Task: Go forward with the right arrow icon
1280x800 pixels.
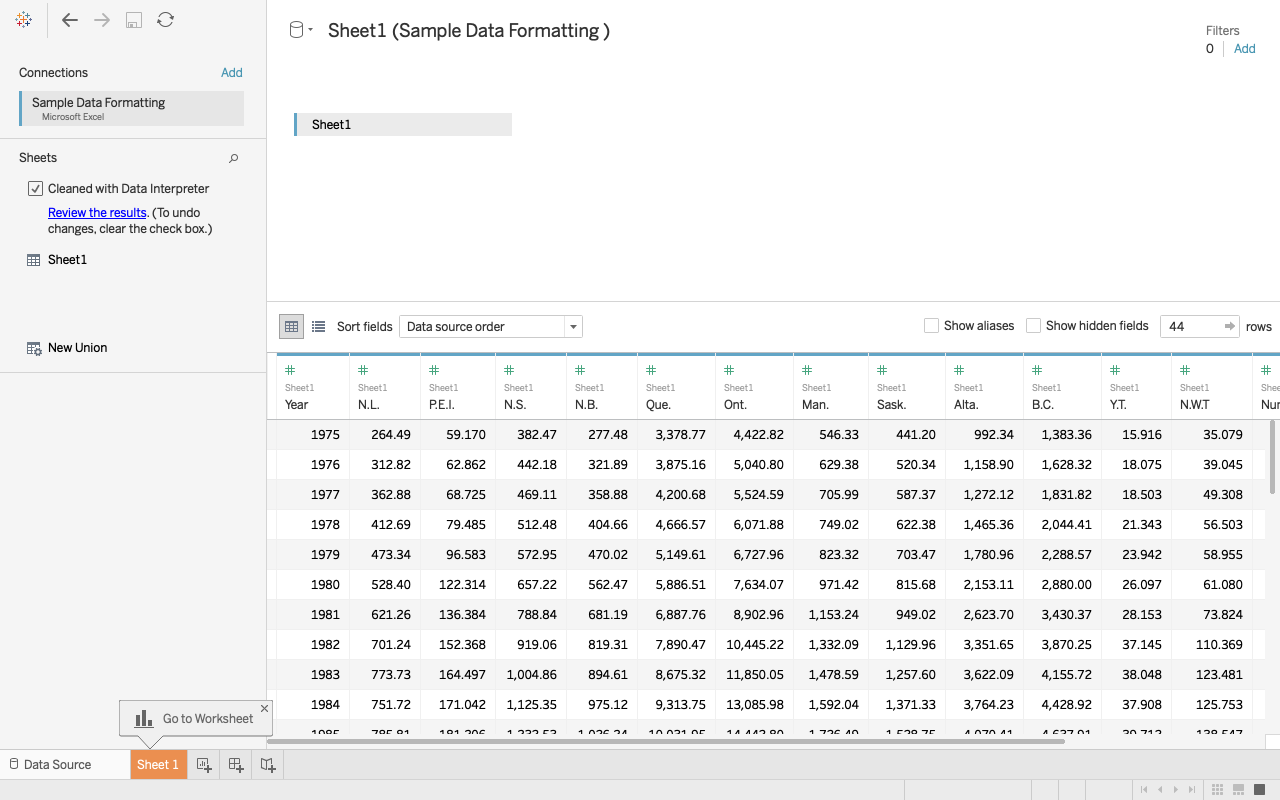Action: click(x=102, y=20)
